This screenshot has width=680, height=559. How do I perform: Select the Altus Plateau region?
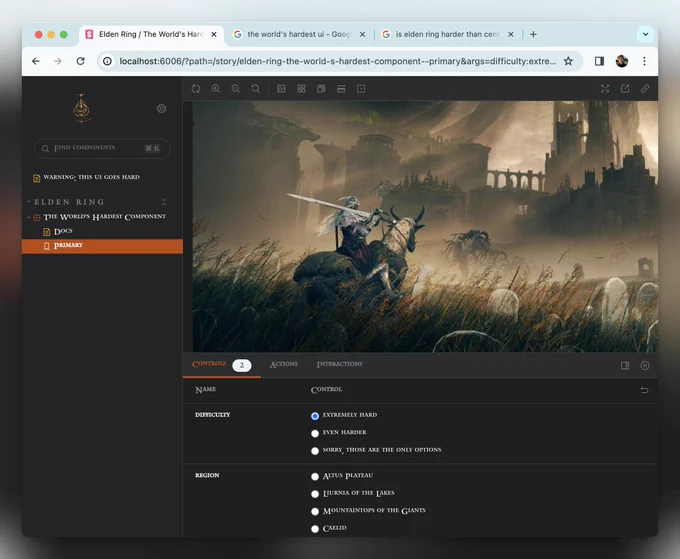point(315,476)
